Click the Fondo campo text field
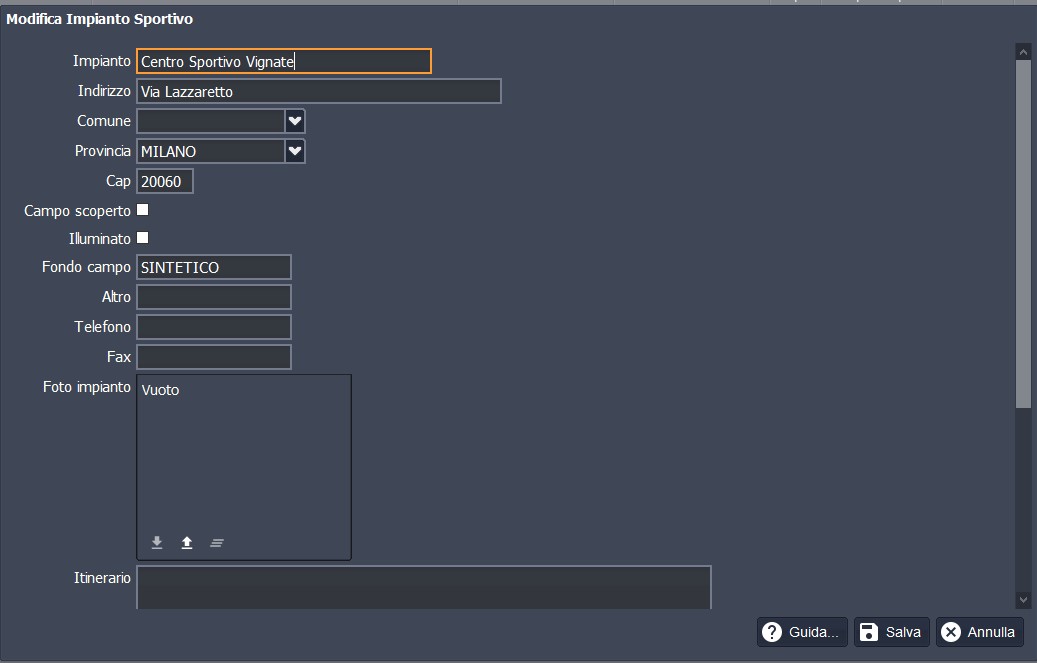Screen dimensions: 1037x663 (213, 267)
